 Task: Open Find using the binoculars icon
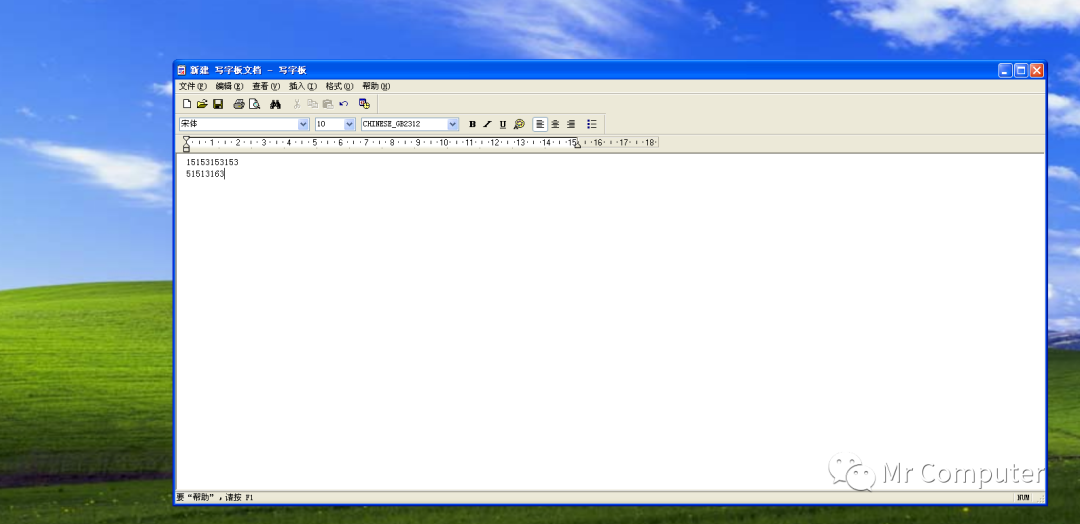pos(276,104)
